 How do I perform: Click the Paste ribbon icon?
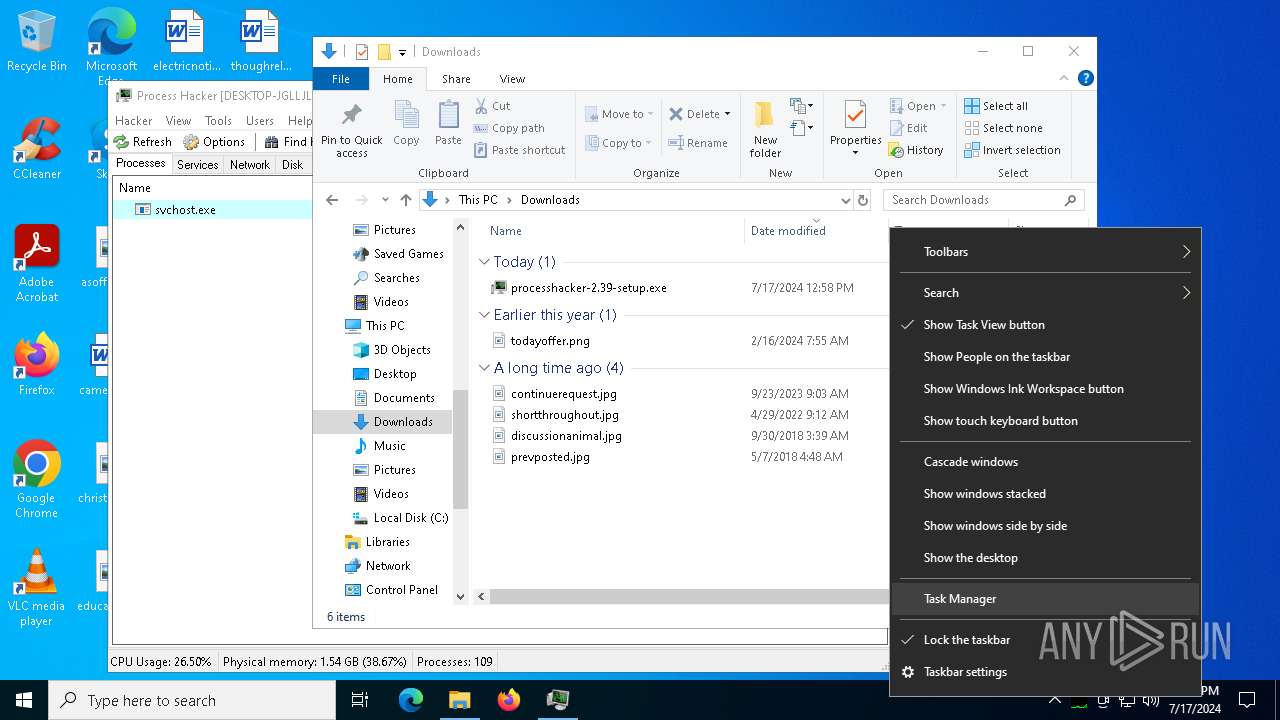[x=448, y=124]
